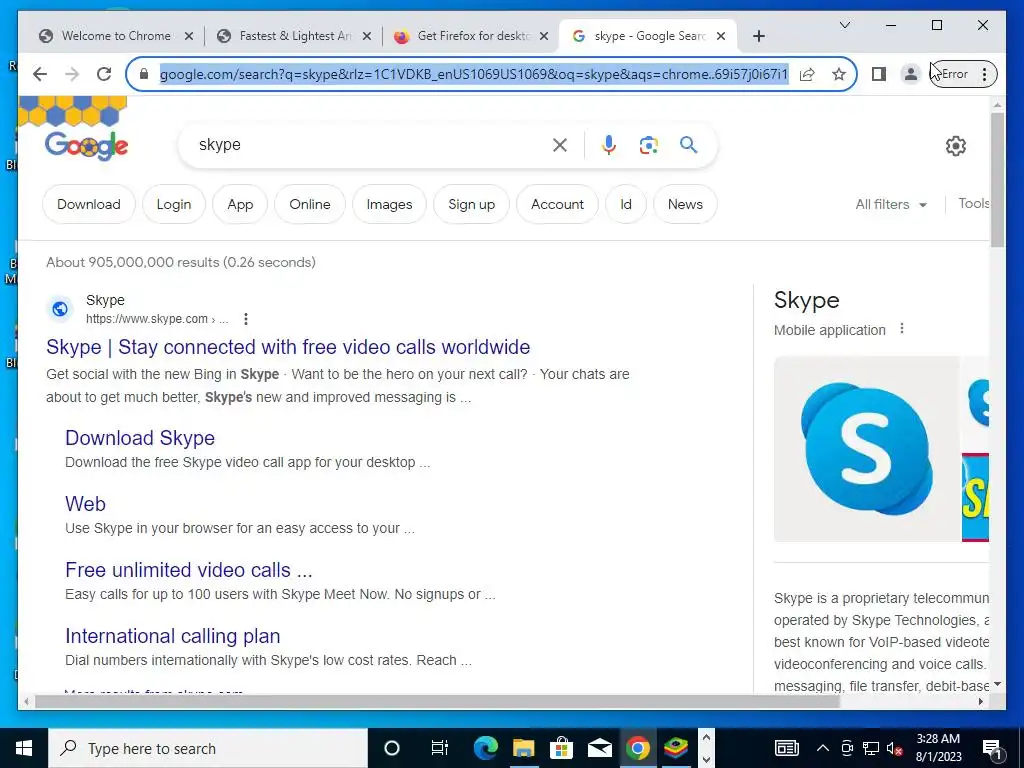Open the Skype Stay connected result link
The image size is (1024, 768).
288,347
